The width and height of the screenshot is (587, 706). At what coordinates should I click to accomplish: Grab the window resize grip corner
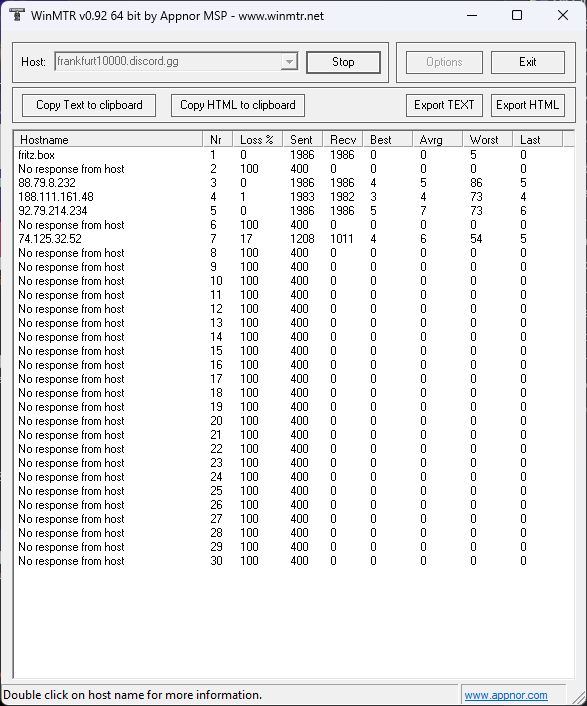pyautogui.click(x=577, y=695)
